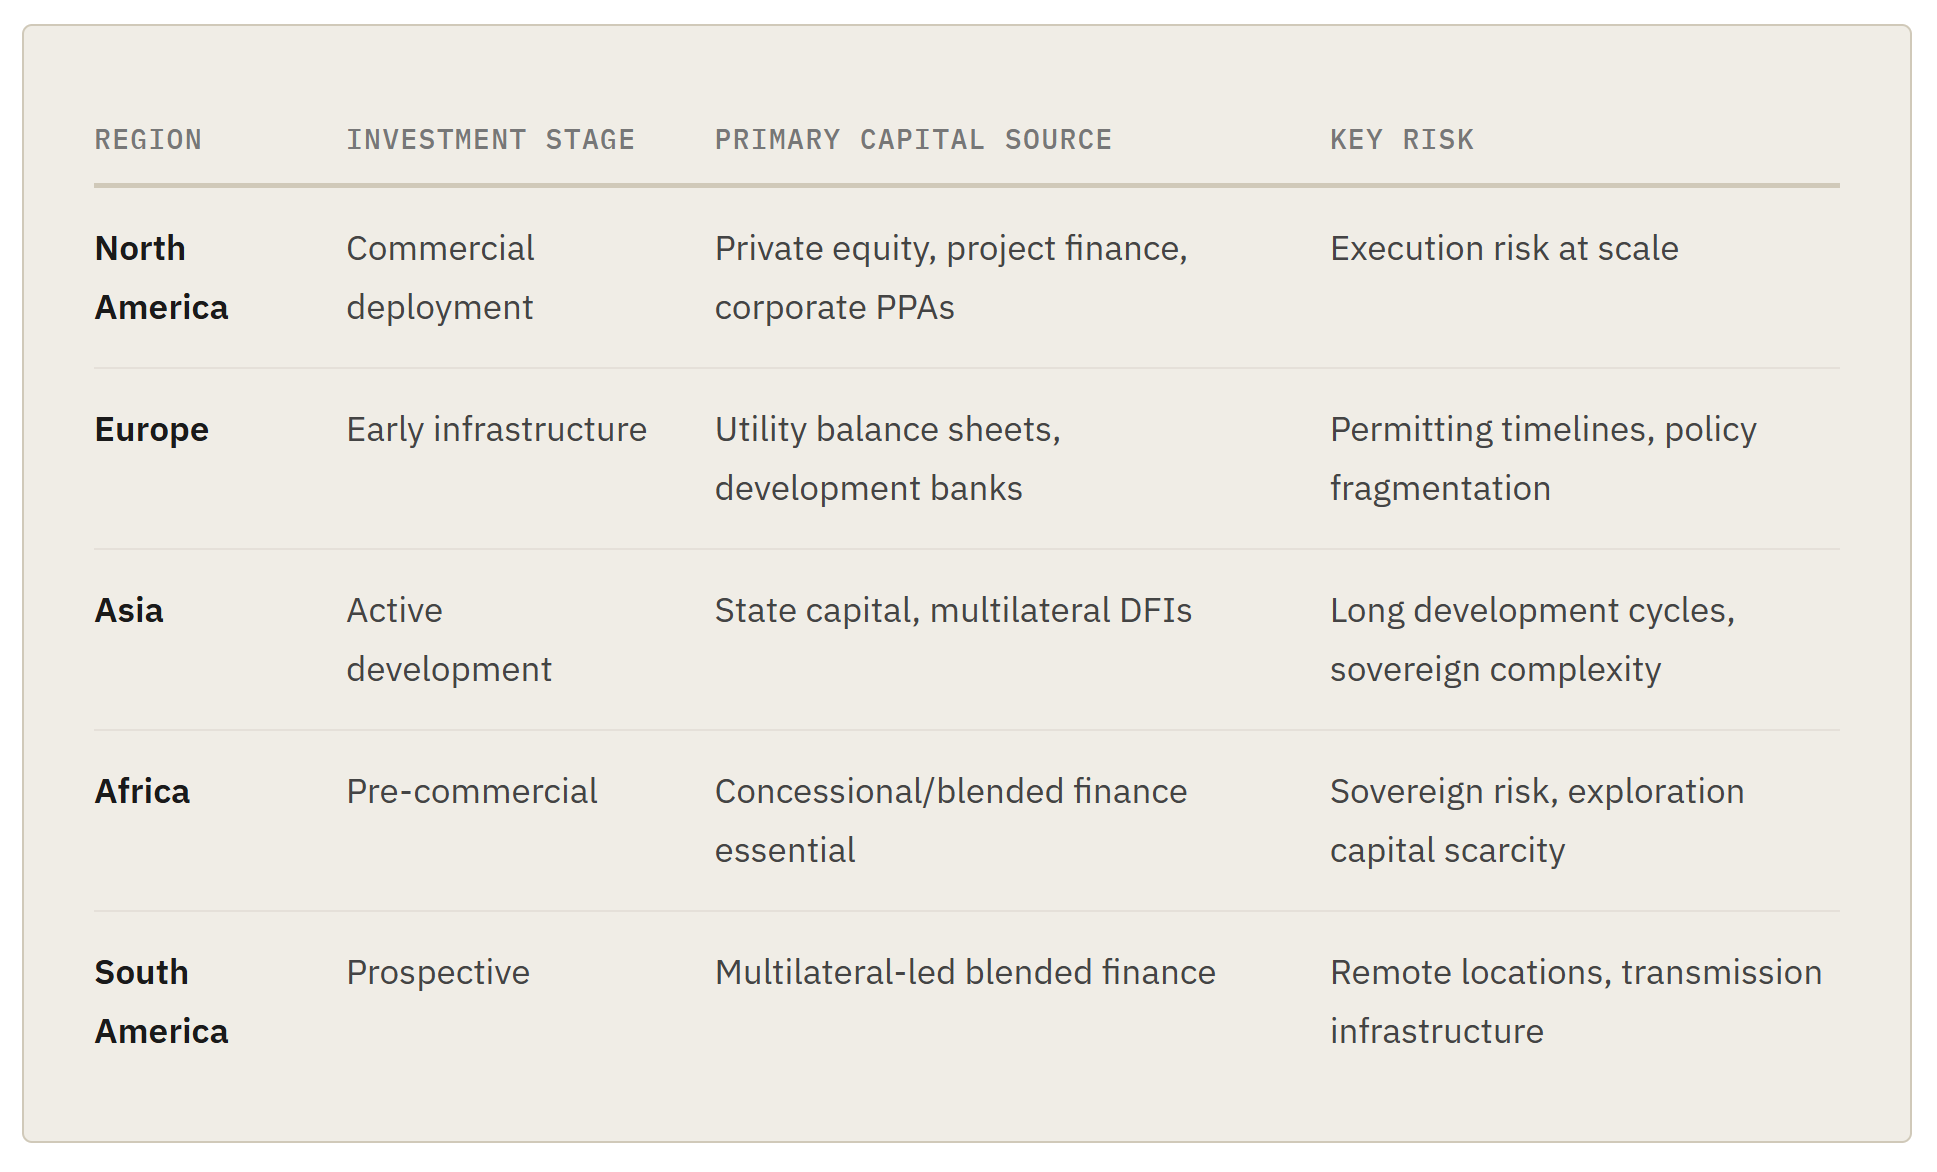Click the REGION column header
Screen dimensions: 1937x1172
(x=148, y=140)
